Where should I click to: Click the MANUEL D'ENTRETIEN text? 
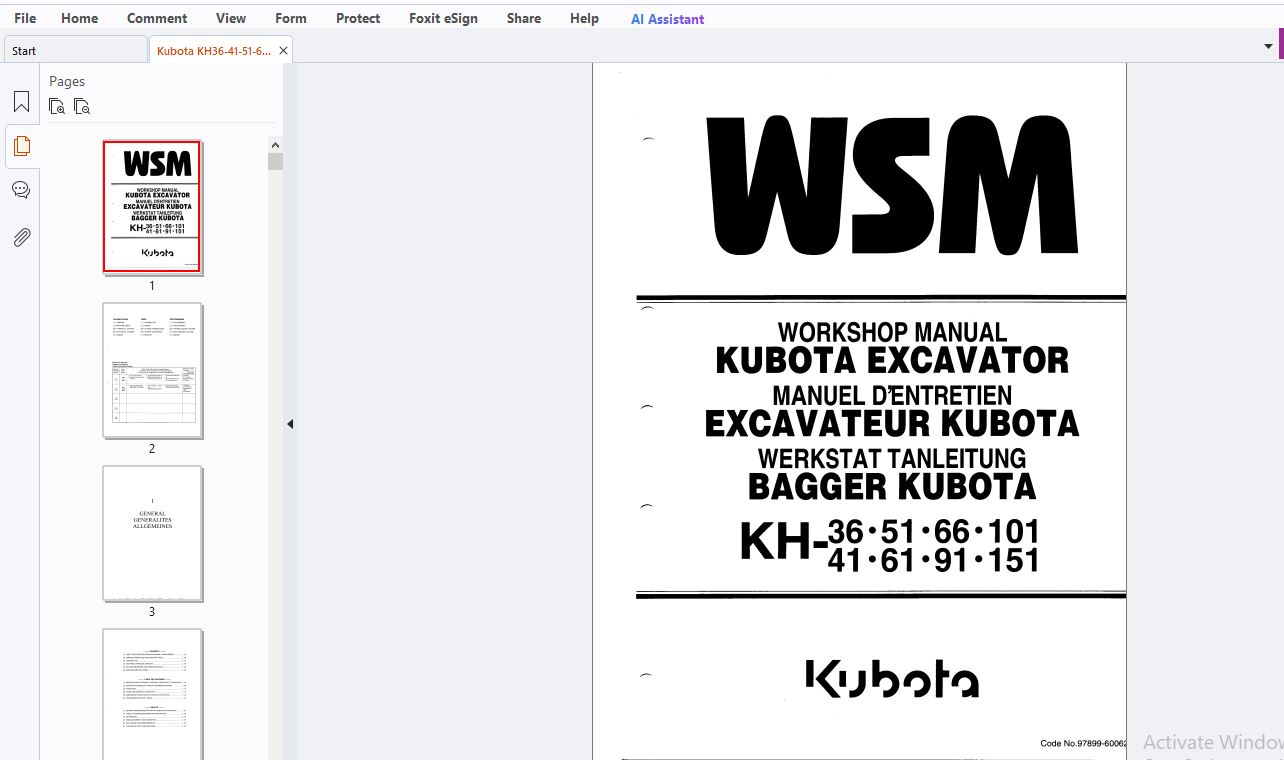[892, 395]
